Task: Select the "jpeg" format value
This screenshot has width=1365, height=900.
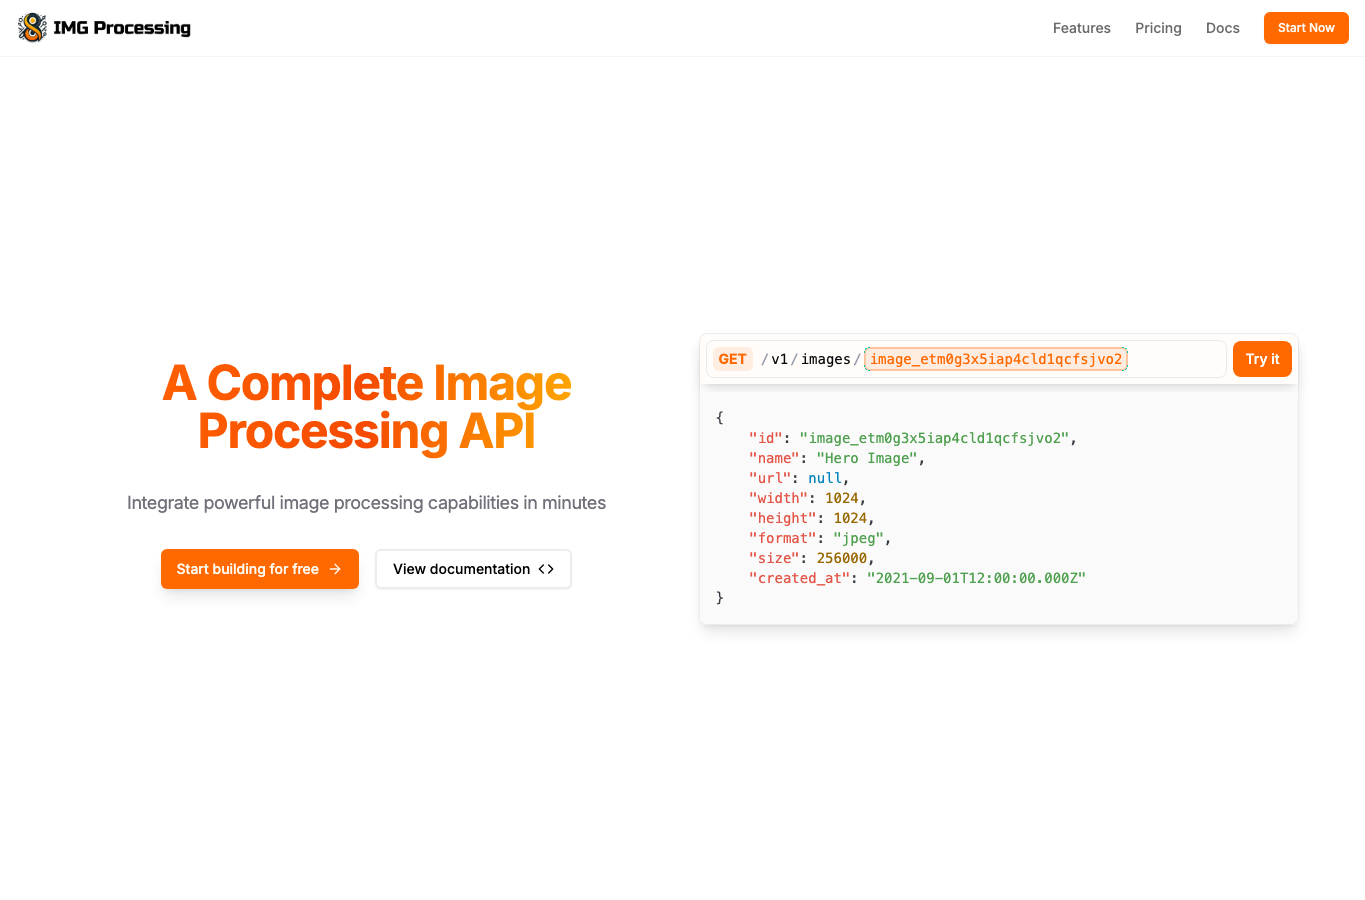Action: click(859, 538)
